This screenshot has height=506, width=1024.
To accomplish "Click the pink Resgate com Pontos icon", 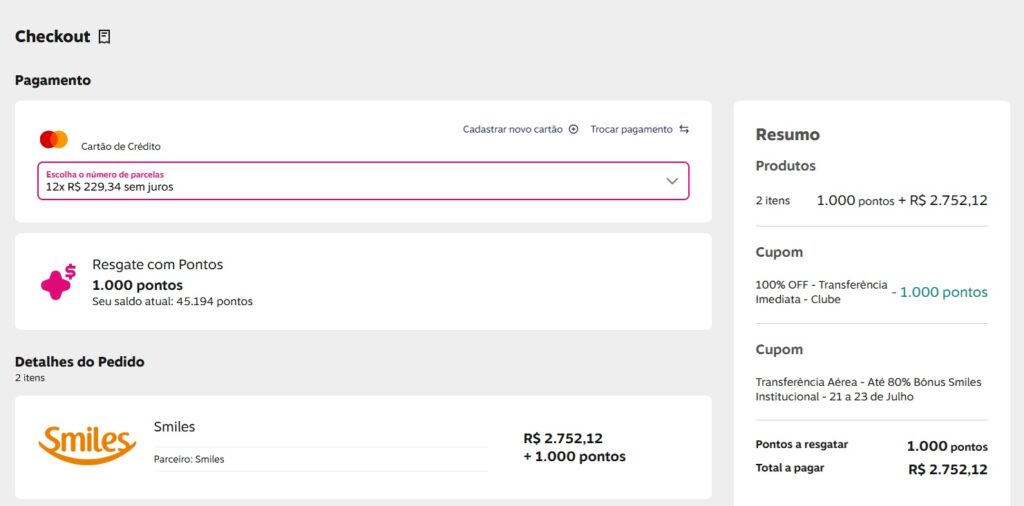I will [58, 282].
